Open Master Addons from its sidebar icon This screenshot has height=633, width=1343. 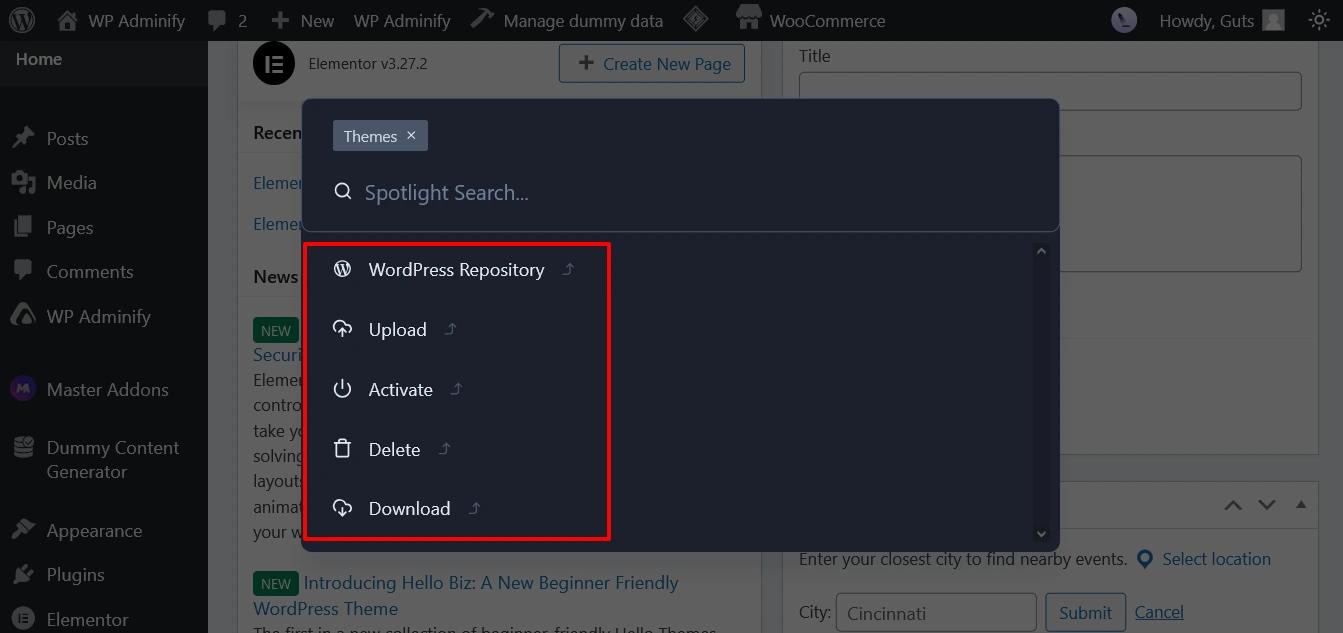[x=22, y=388]
